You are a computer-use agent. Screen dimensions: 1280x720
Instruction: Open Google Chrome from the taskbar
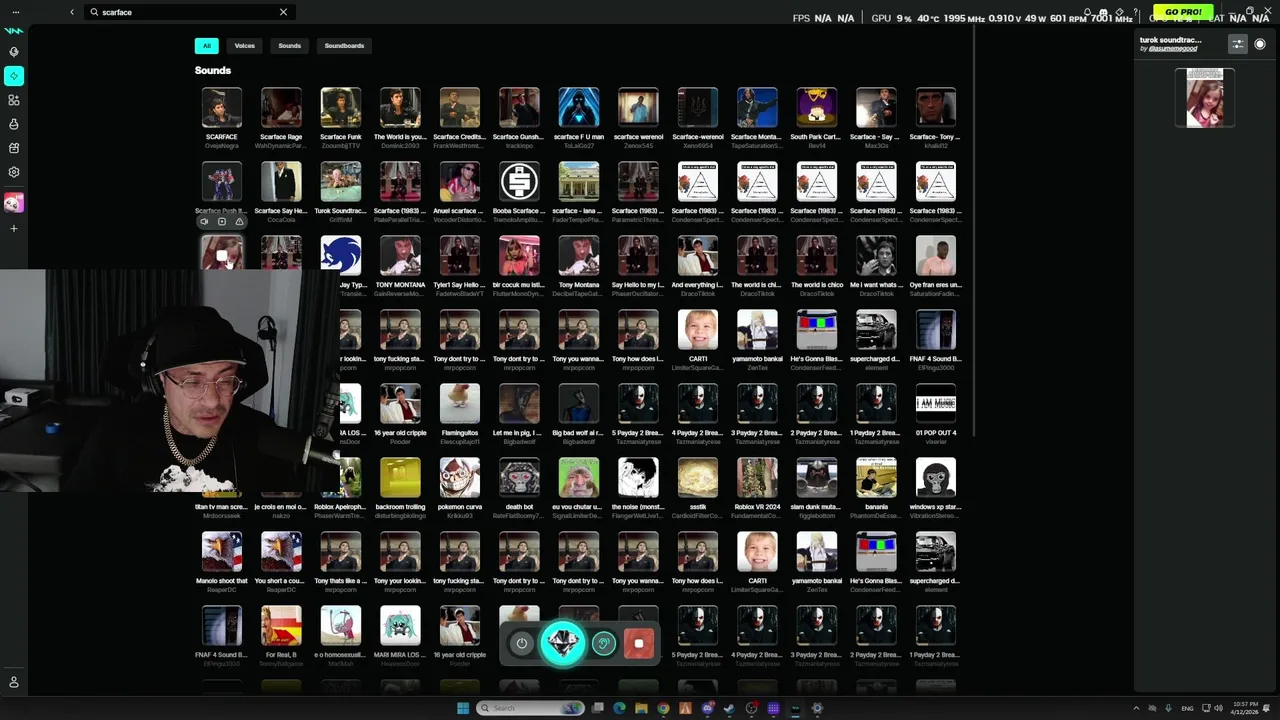point(663,708)
